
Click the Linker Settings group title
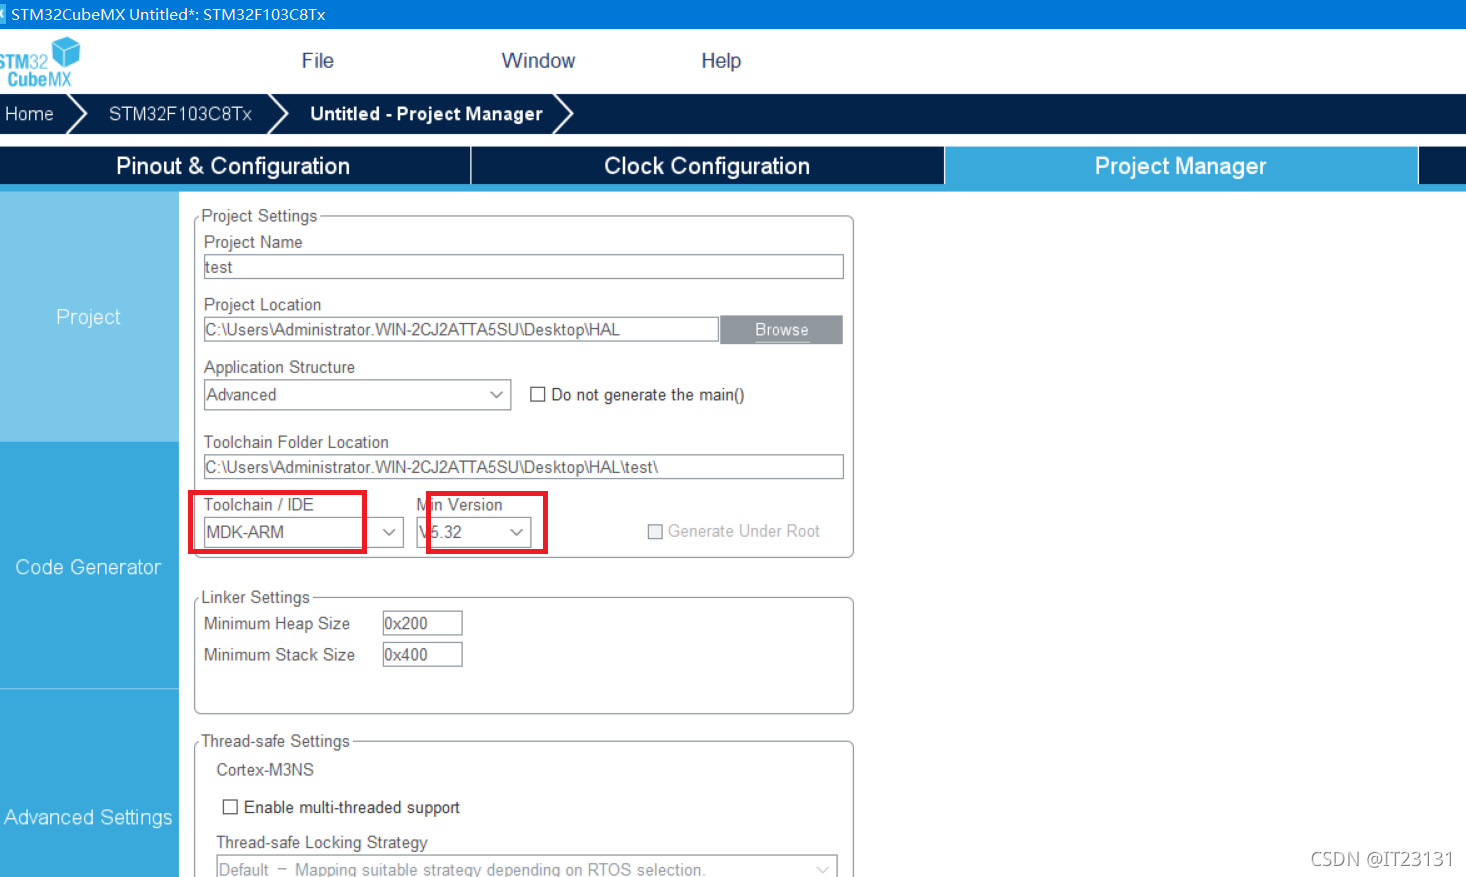tap(256, 597)
